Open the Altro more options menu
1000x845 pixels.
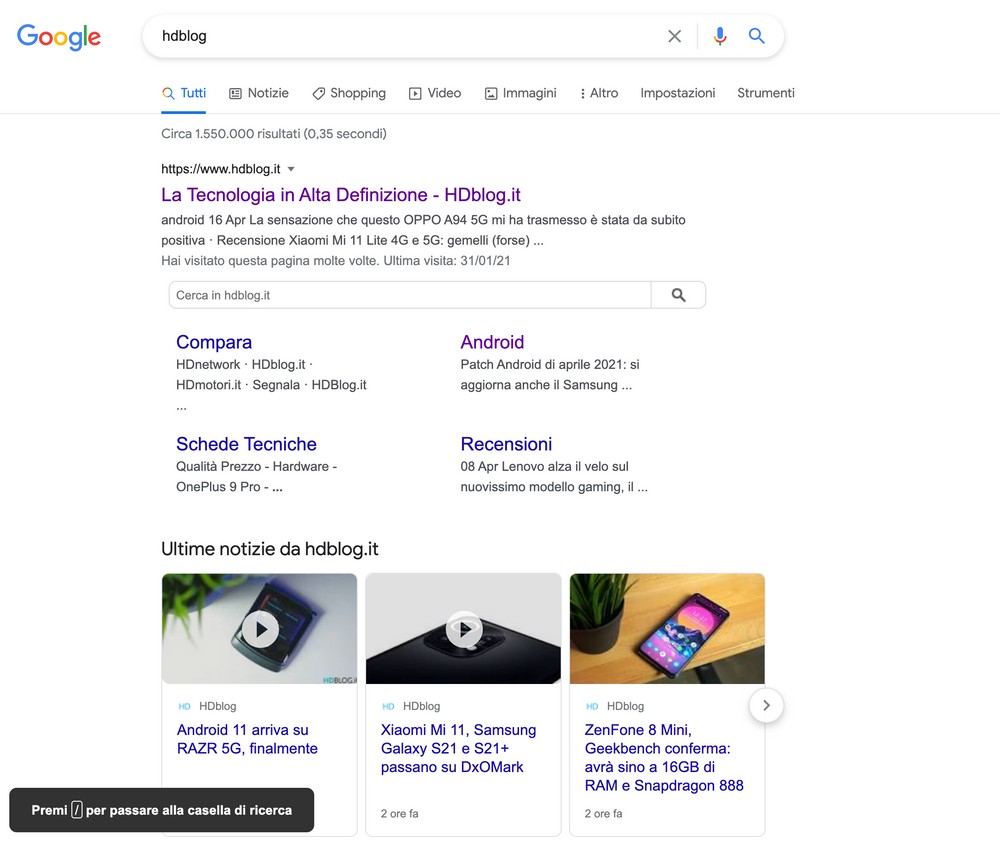[x=598, y=93]
